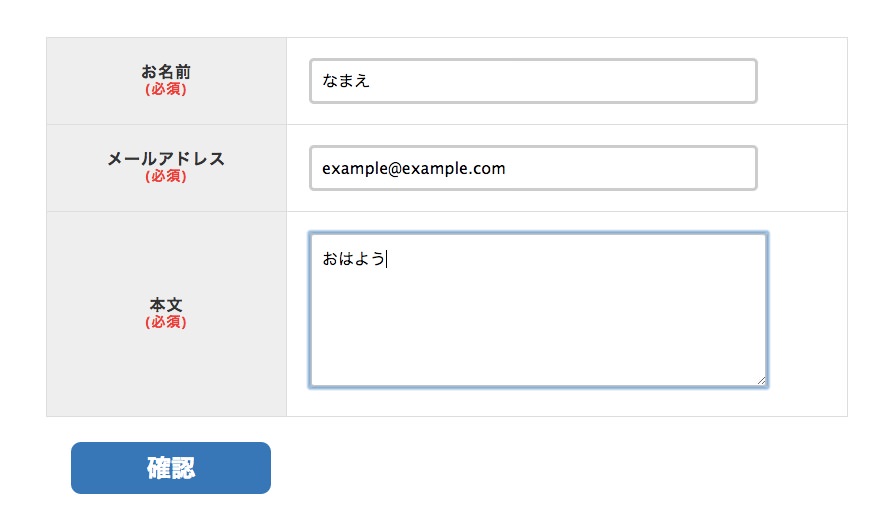Place cursor on the なまえ text

click(345, 81)
